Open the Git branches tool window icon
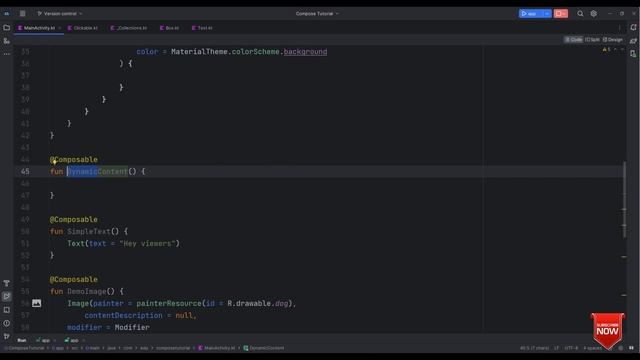Viewport: 640px width, 360px height. click(x=7, y=336)
